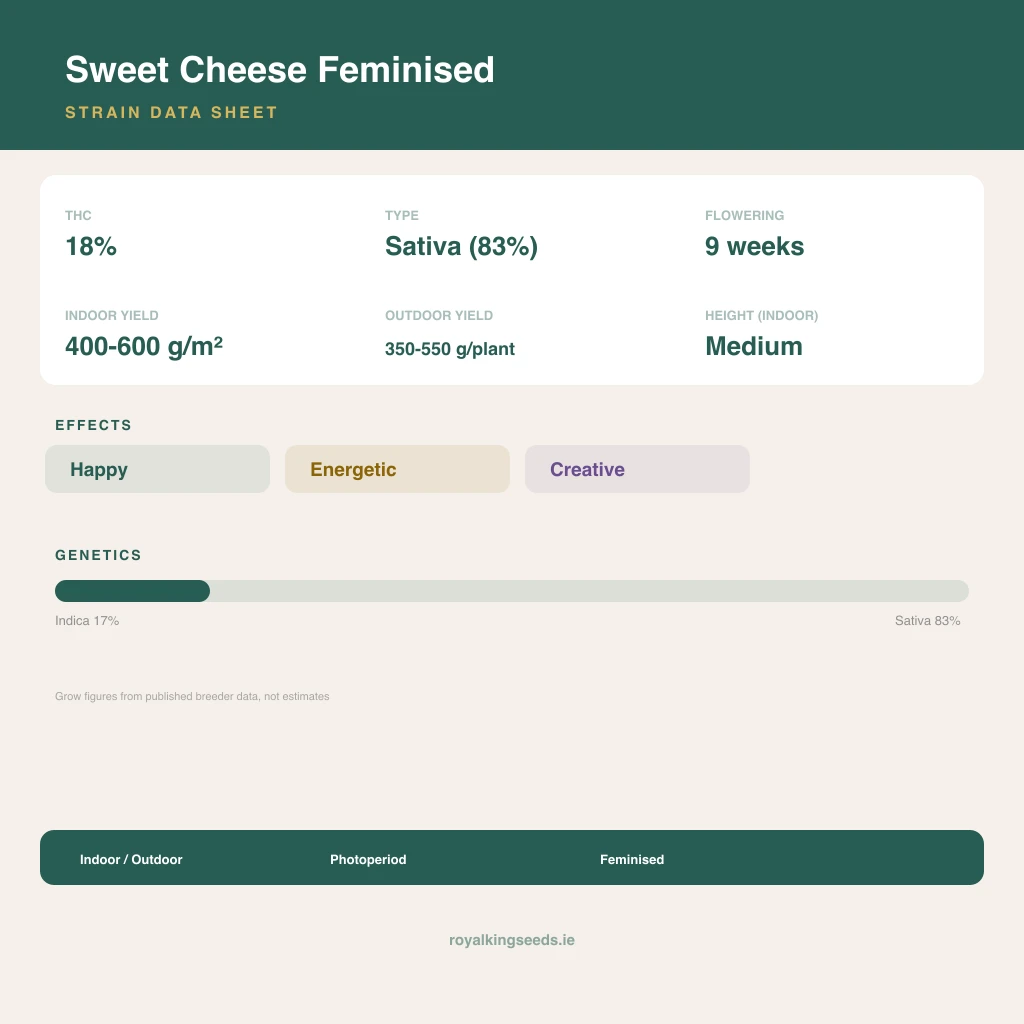Click the breeder data footnote text
The width and height of the screenshot is (1024, 1024).
pyautogui.click(x=192, y=696)
